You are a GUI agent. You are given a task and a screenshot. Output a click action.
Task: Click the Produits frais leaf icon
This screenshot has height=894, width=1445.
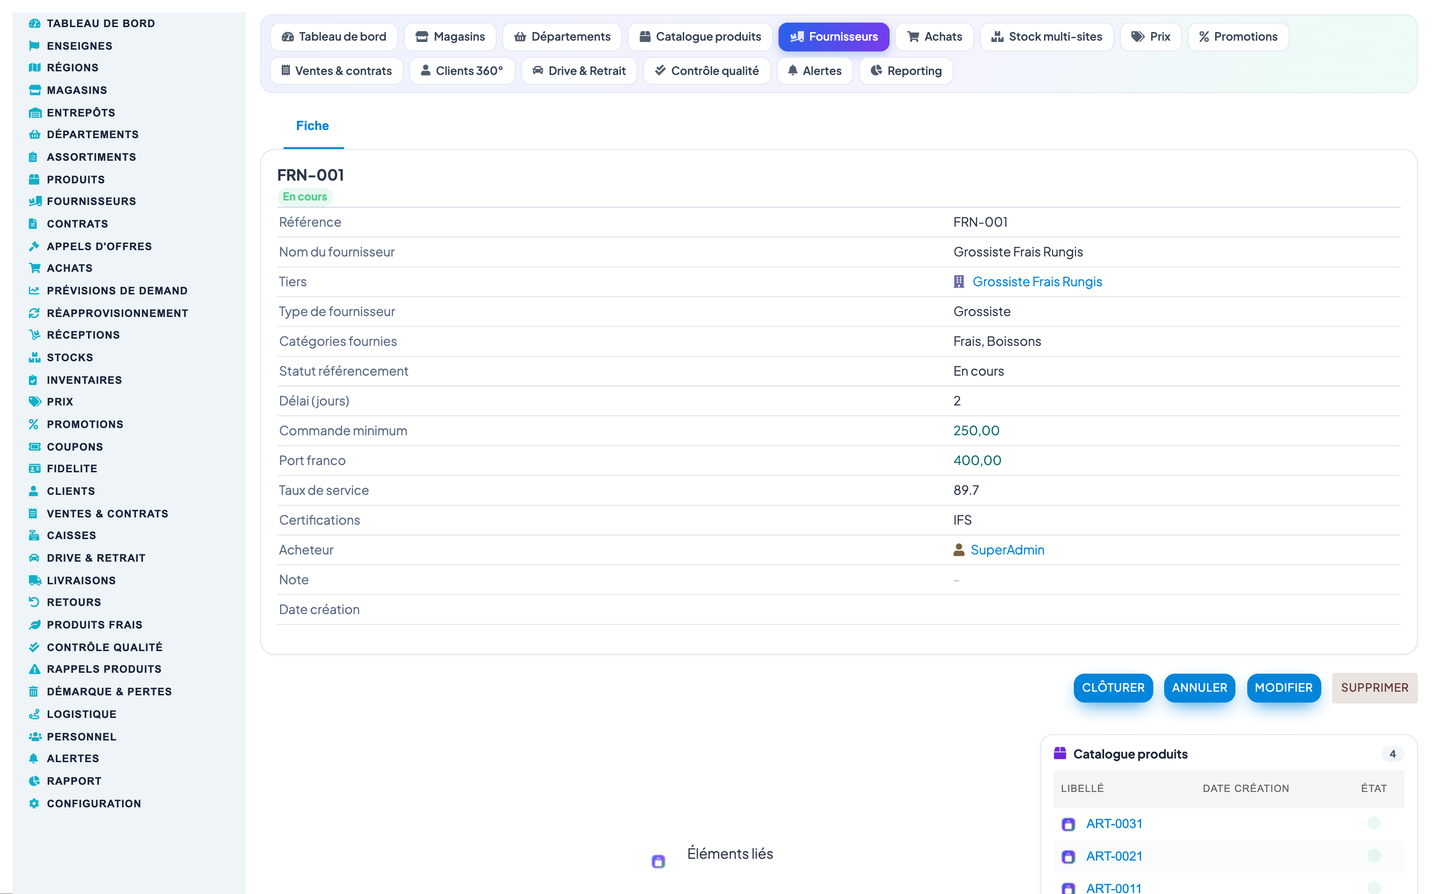pos(35,625)
